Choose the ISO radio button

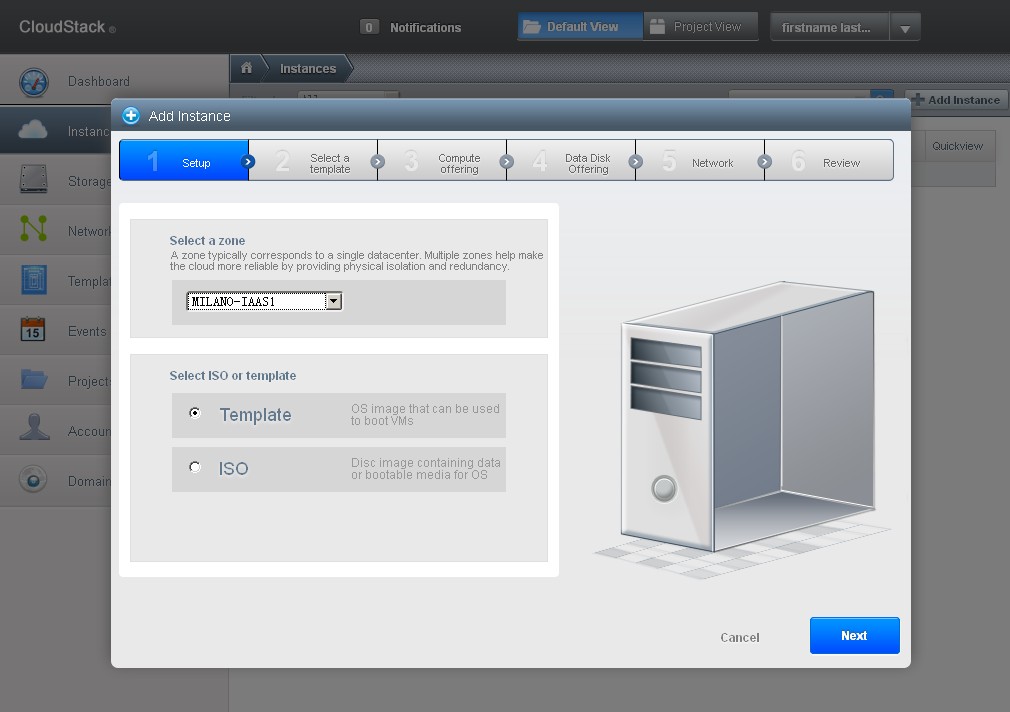pyautogui.click(x=195, y=467)
